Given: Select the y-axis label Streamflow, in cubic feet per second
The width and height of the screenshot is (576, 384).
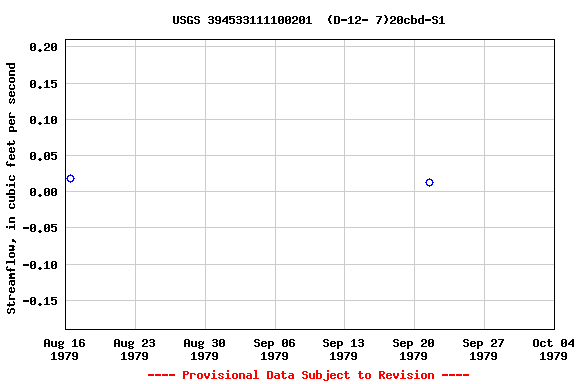Looking at the screenshot, I should tap(11, 188).
